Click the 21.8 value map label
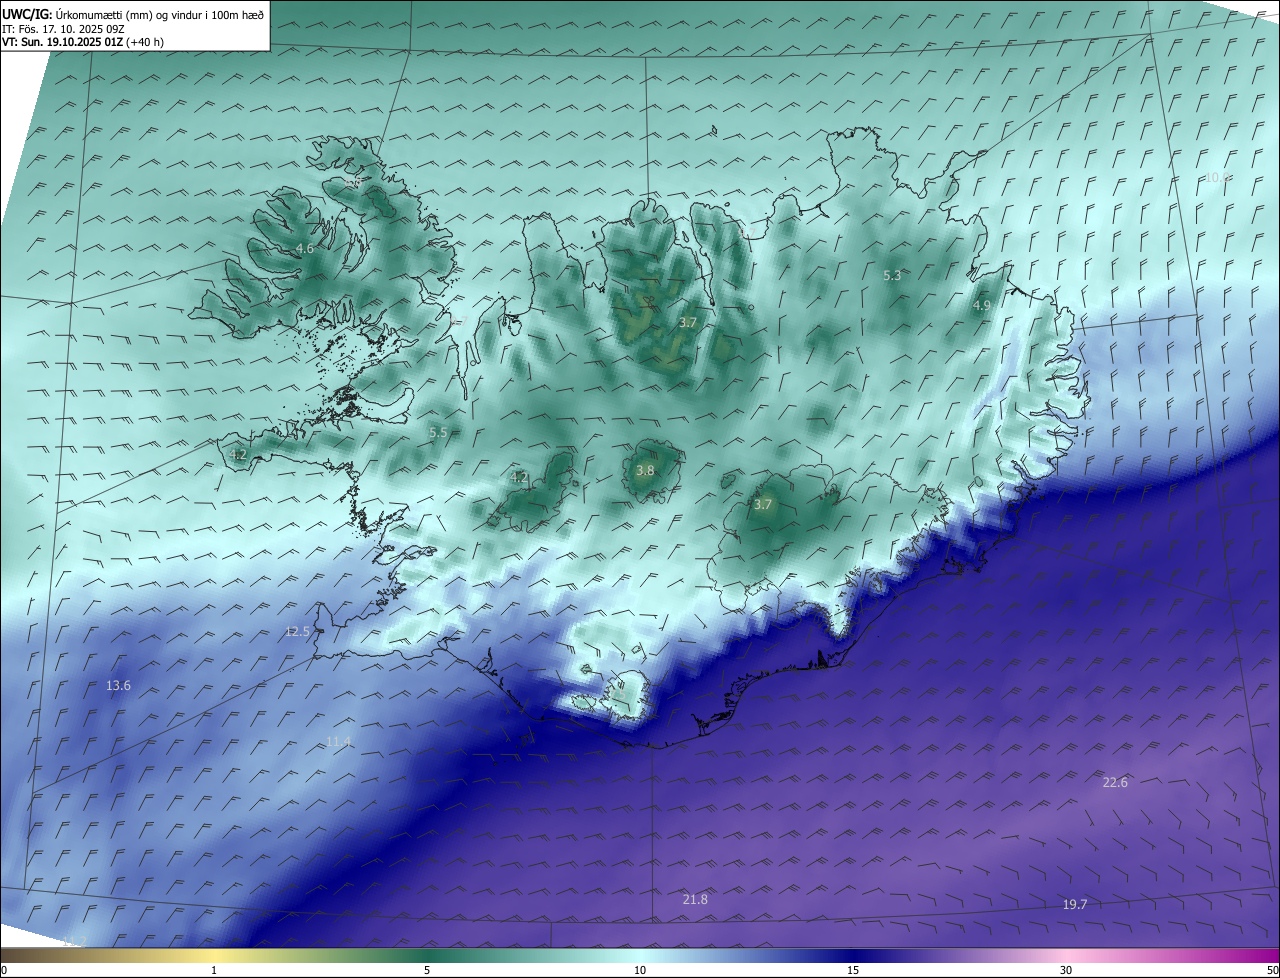Screen dimensions: 1280x978 [x=695, y=899]
